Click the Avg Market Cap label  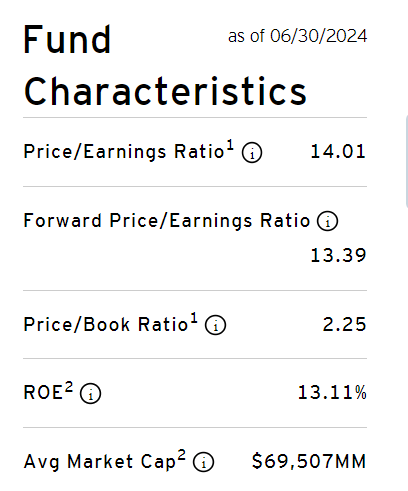point(100,462)
